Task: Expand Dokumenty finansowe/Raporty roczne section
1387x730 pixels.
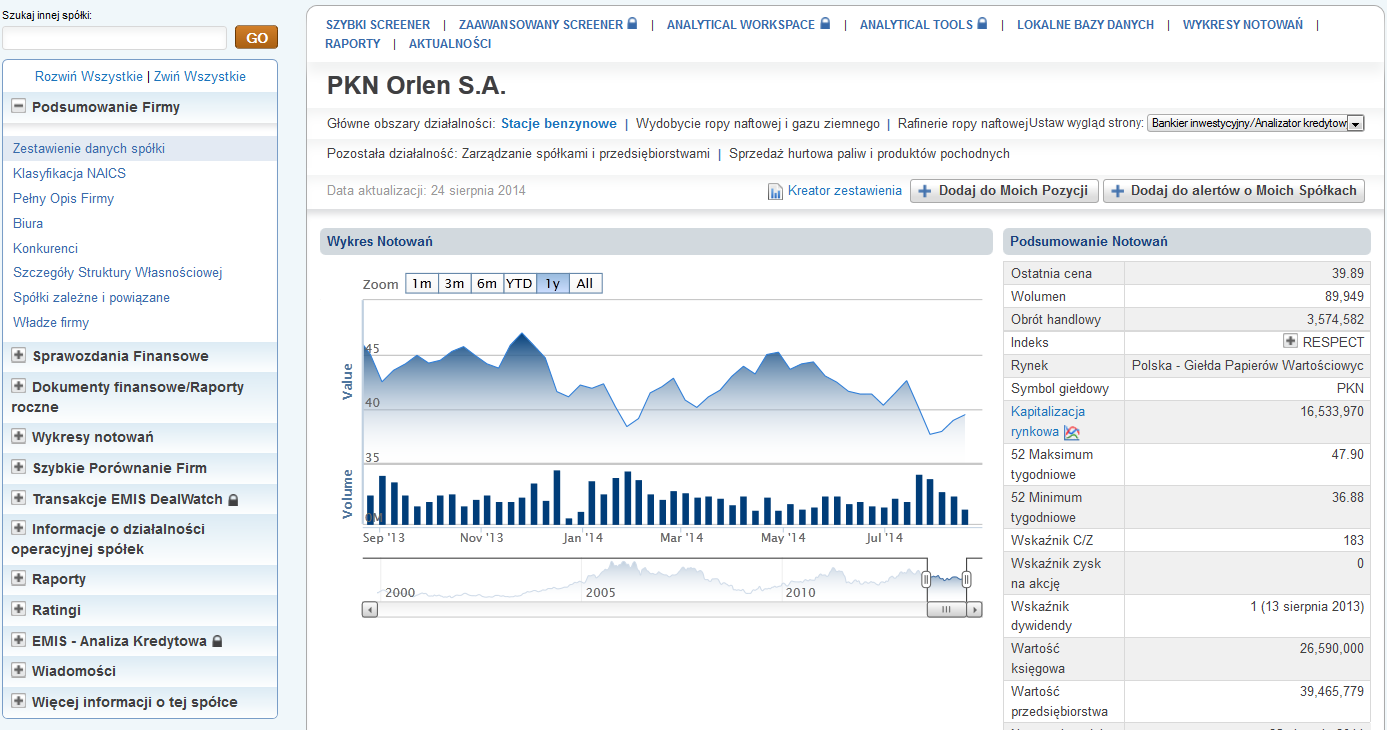Action: tap(18, 386)
